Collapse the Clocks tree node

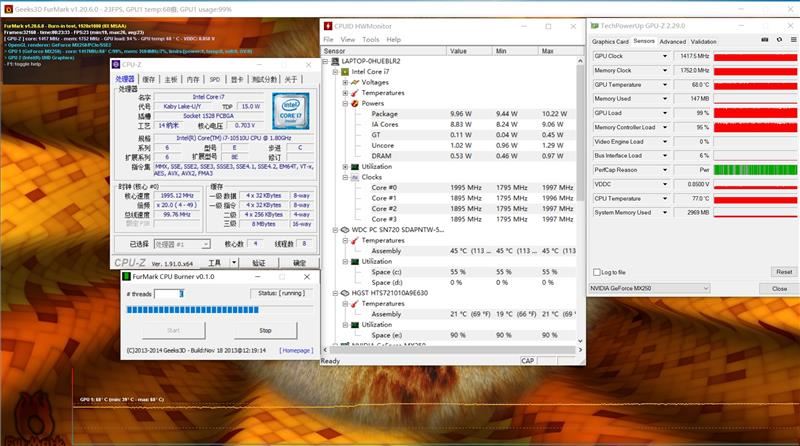345,177
